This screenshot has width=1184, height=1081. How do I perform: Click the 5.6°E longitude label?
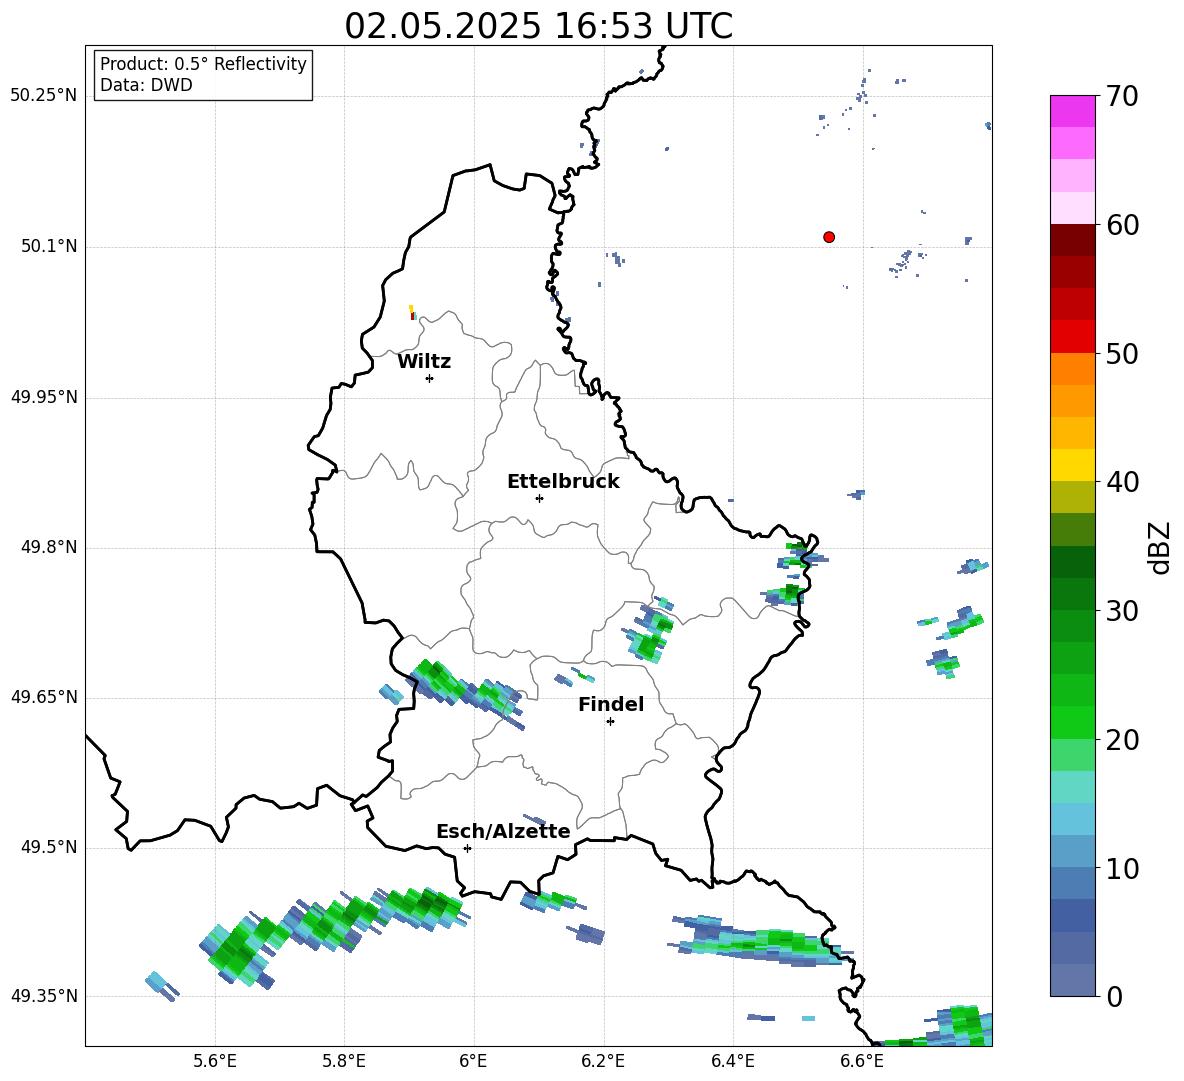click(215, 1061)
